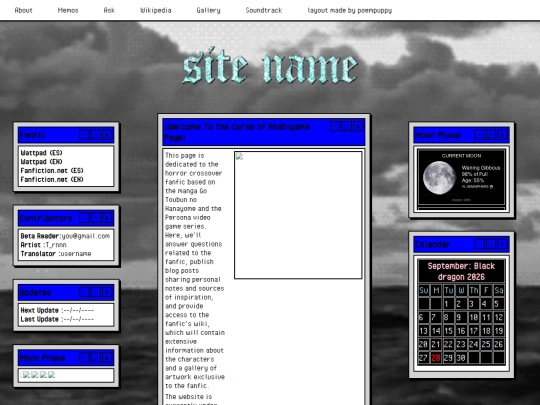Viewport: 540px width, 405px height.
Task: Close the Calendar panel with its X
Action: (502, 244)
